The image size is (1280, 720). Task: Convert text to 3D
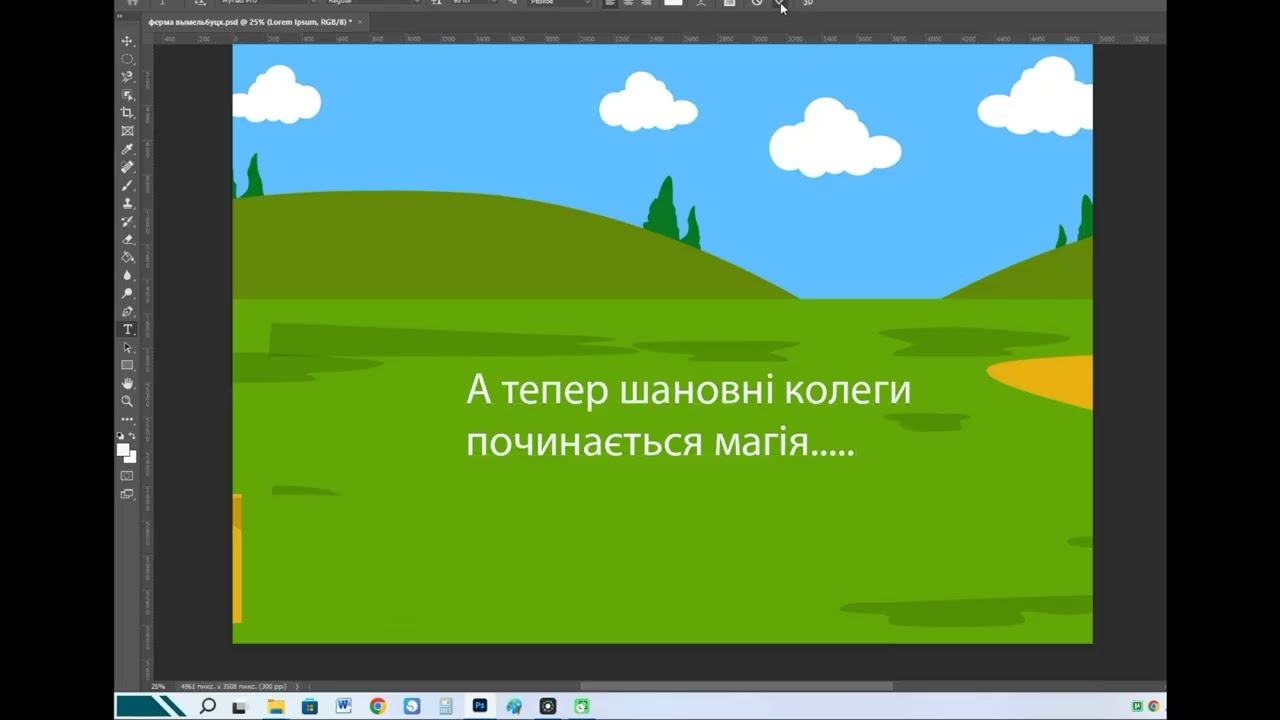(x=808, y=3)
